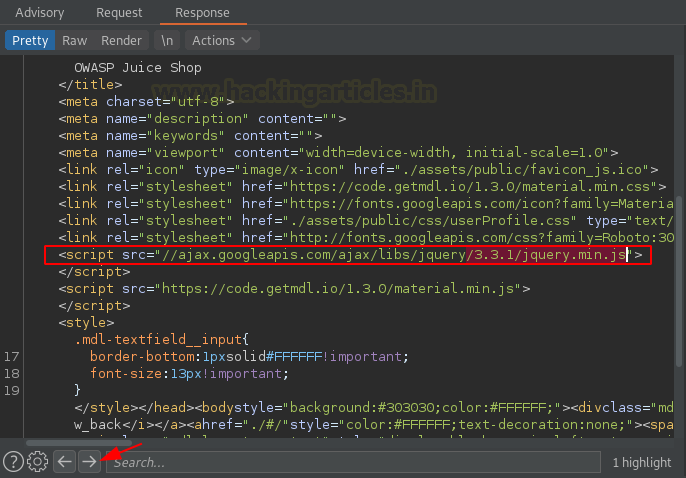The image size is (686, 478).
Task: Select the Raw view
Action: point(74,40)
